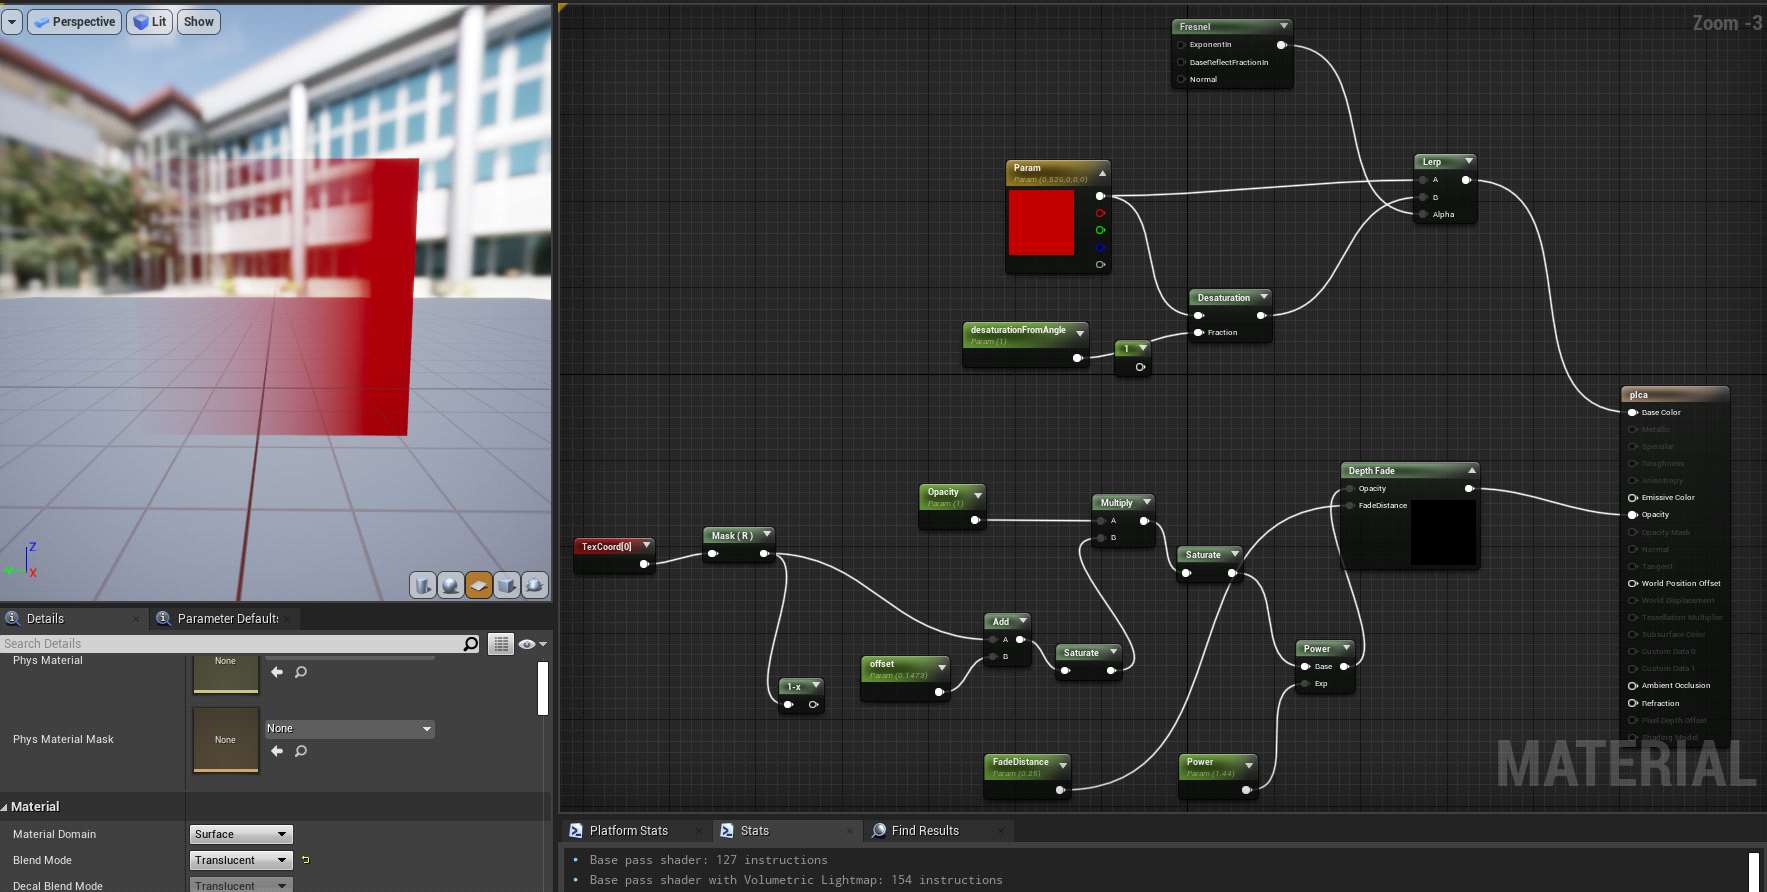The image size is (1767, 892).
Task: Switch to the Platform Stats tab
Action: coord(628,831)
